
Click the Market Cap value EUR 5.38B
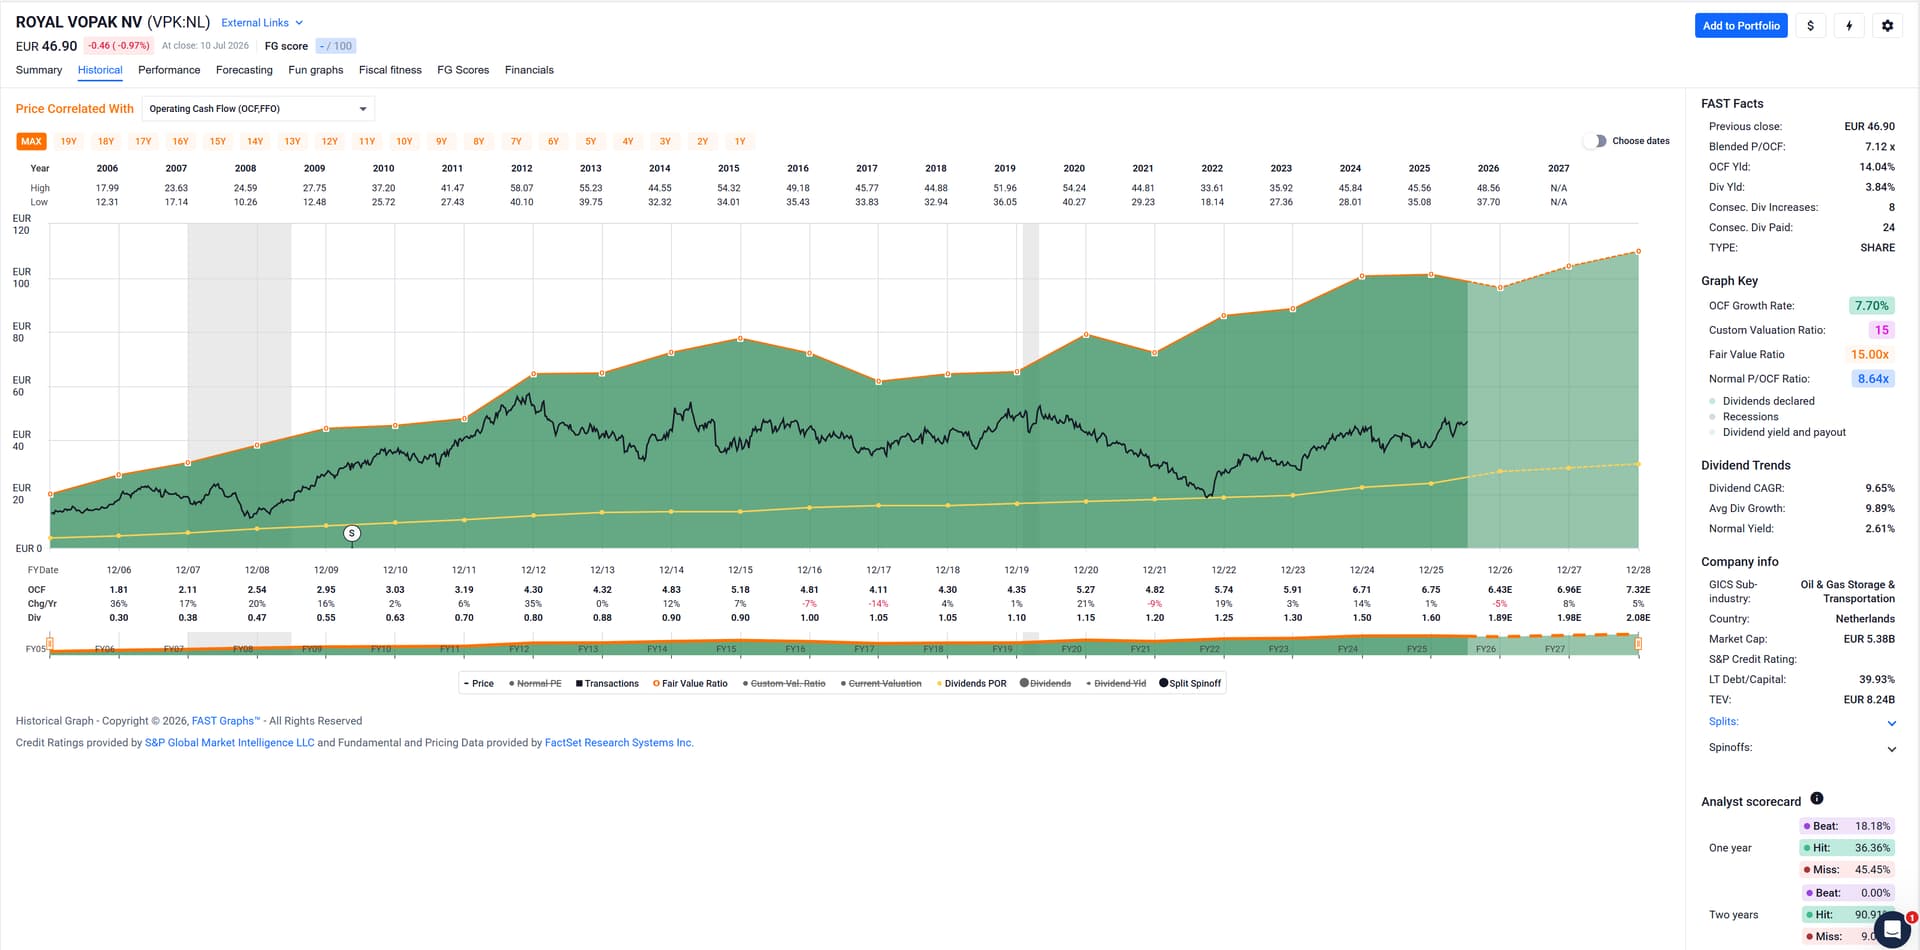[1869, 639]
